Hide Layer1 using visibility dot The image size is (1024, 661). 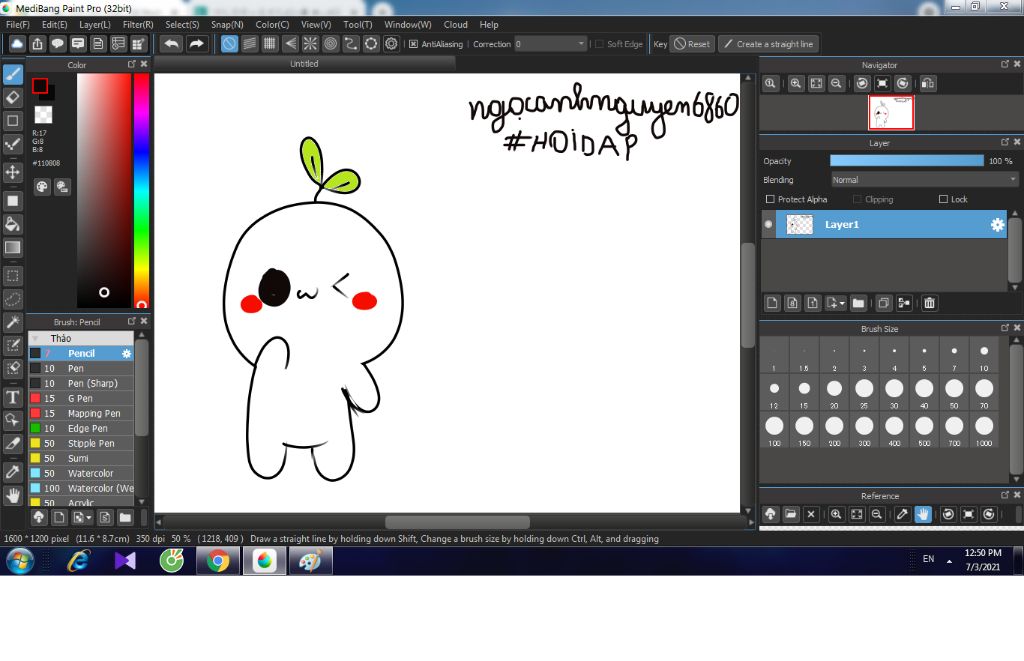tap(769, 225)
